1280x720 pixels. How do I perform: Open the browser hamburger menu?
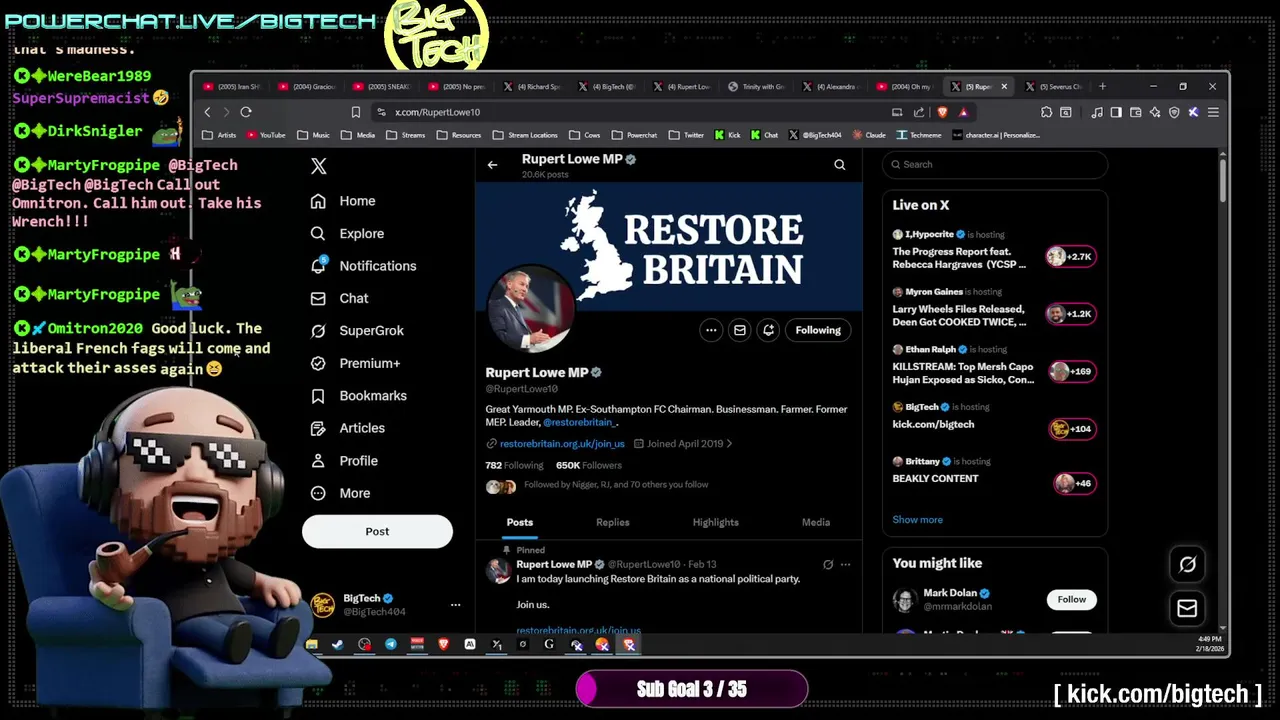pyautogui.click(x=1213, y=112)
